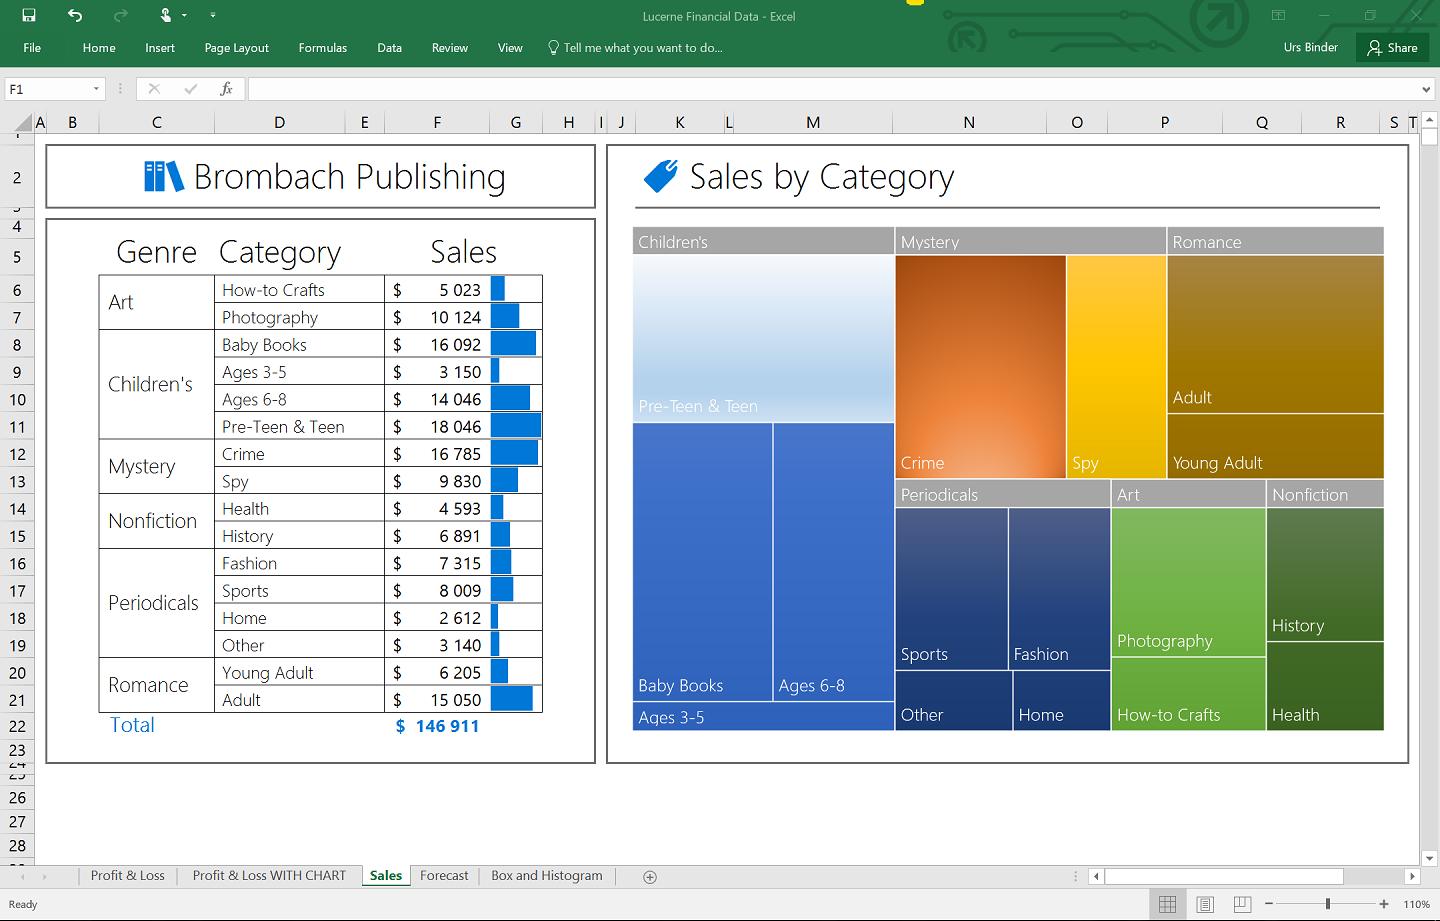Image resolution: width=1440 pixels, height=921 pixels.
Task: Click the Share button
Action: [x=1393, y=47]
